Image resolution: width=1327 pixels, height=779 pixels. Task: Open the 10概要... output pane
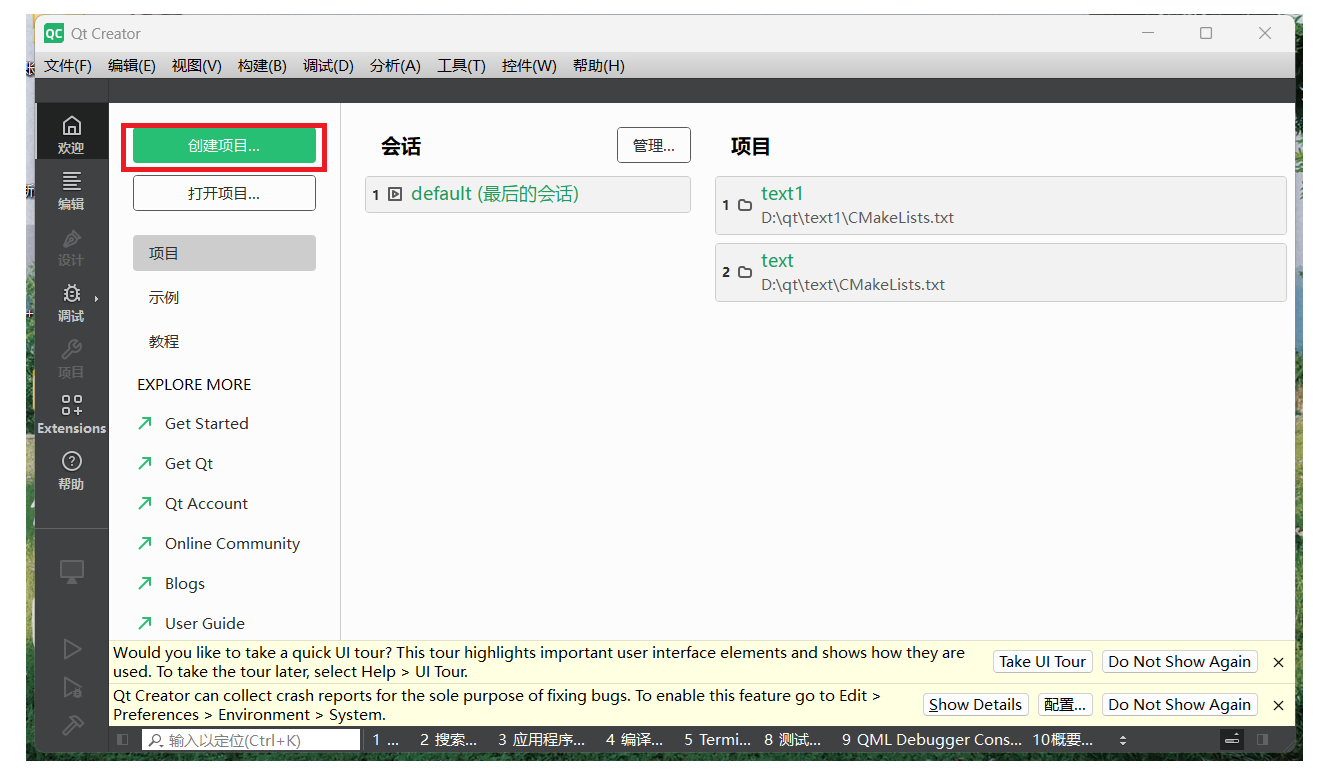pos(1062,740)
